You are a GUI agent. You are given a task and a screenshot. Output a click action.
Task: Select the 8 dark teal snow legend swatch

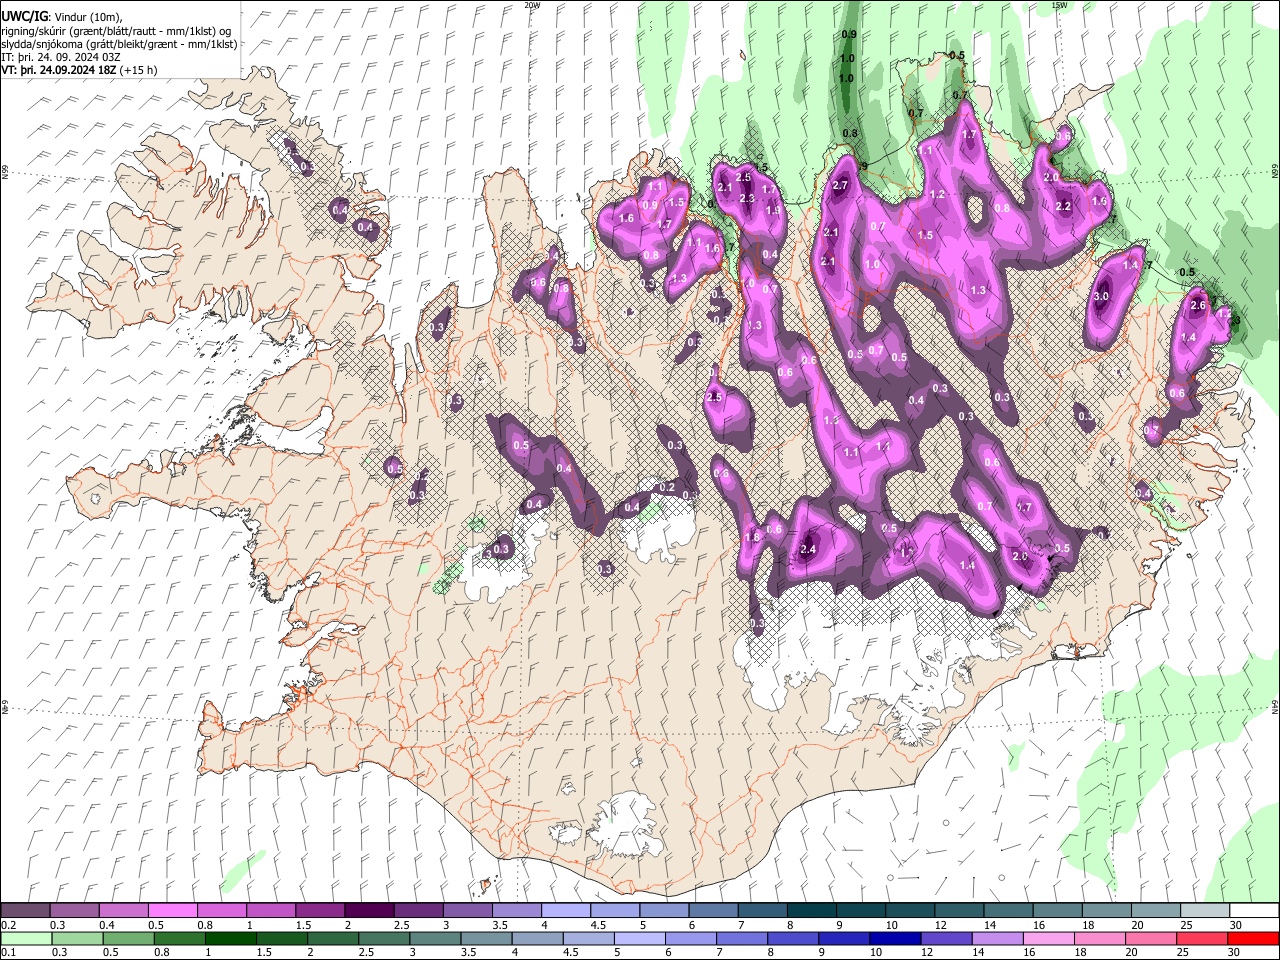coord(812,910)
